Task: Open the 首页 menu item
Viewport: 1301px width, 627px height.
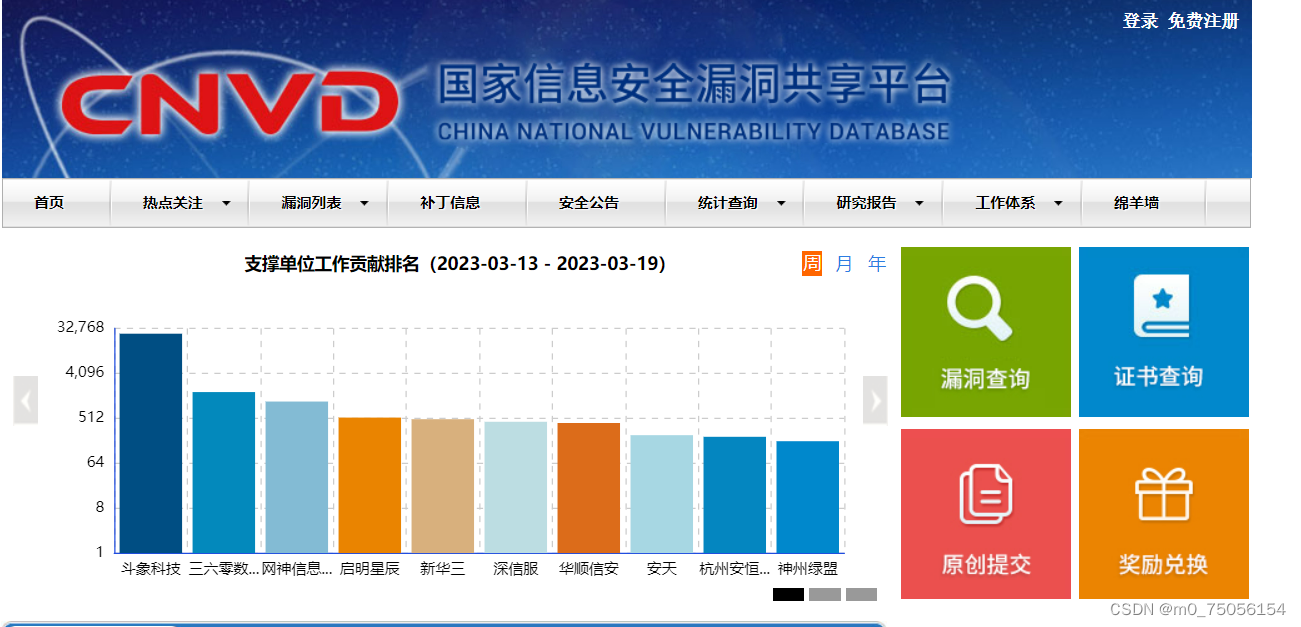Action: point(49,203)
